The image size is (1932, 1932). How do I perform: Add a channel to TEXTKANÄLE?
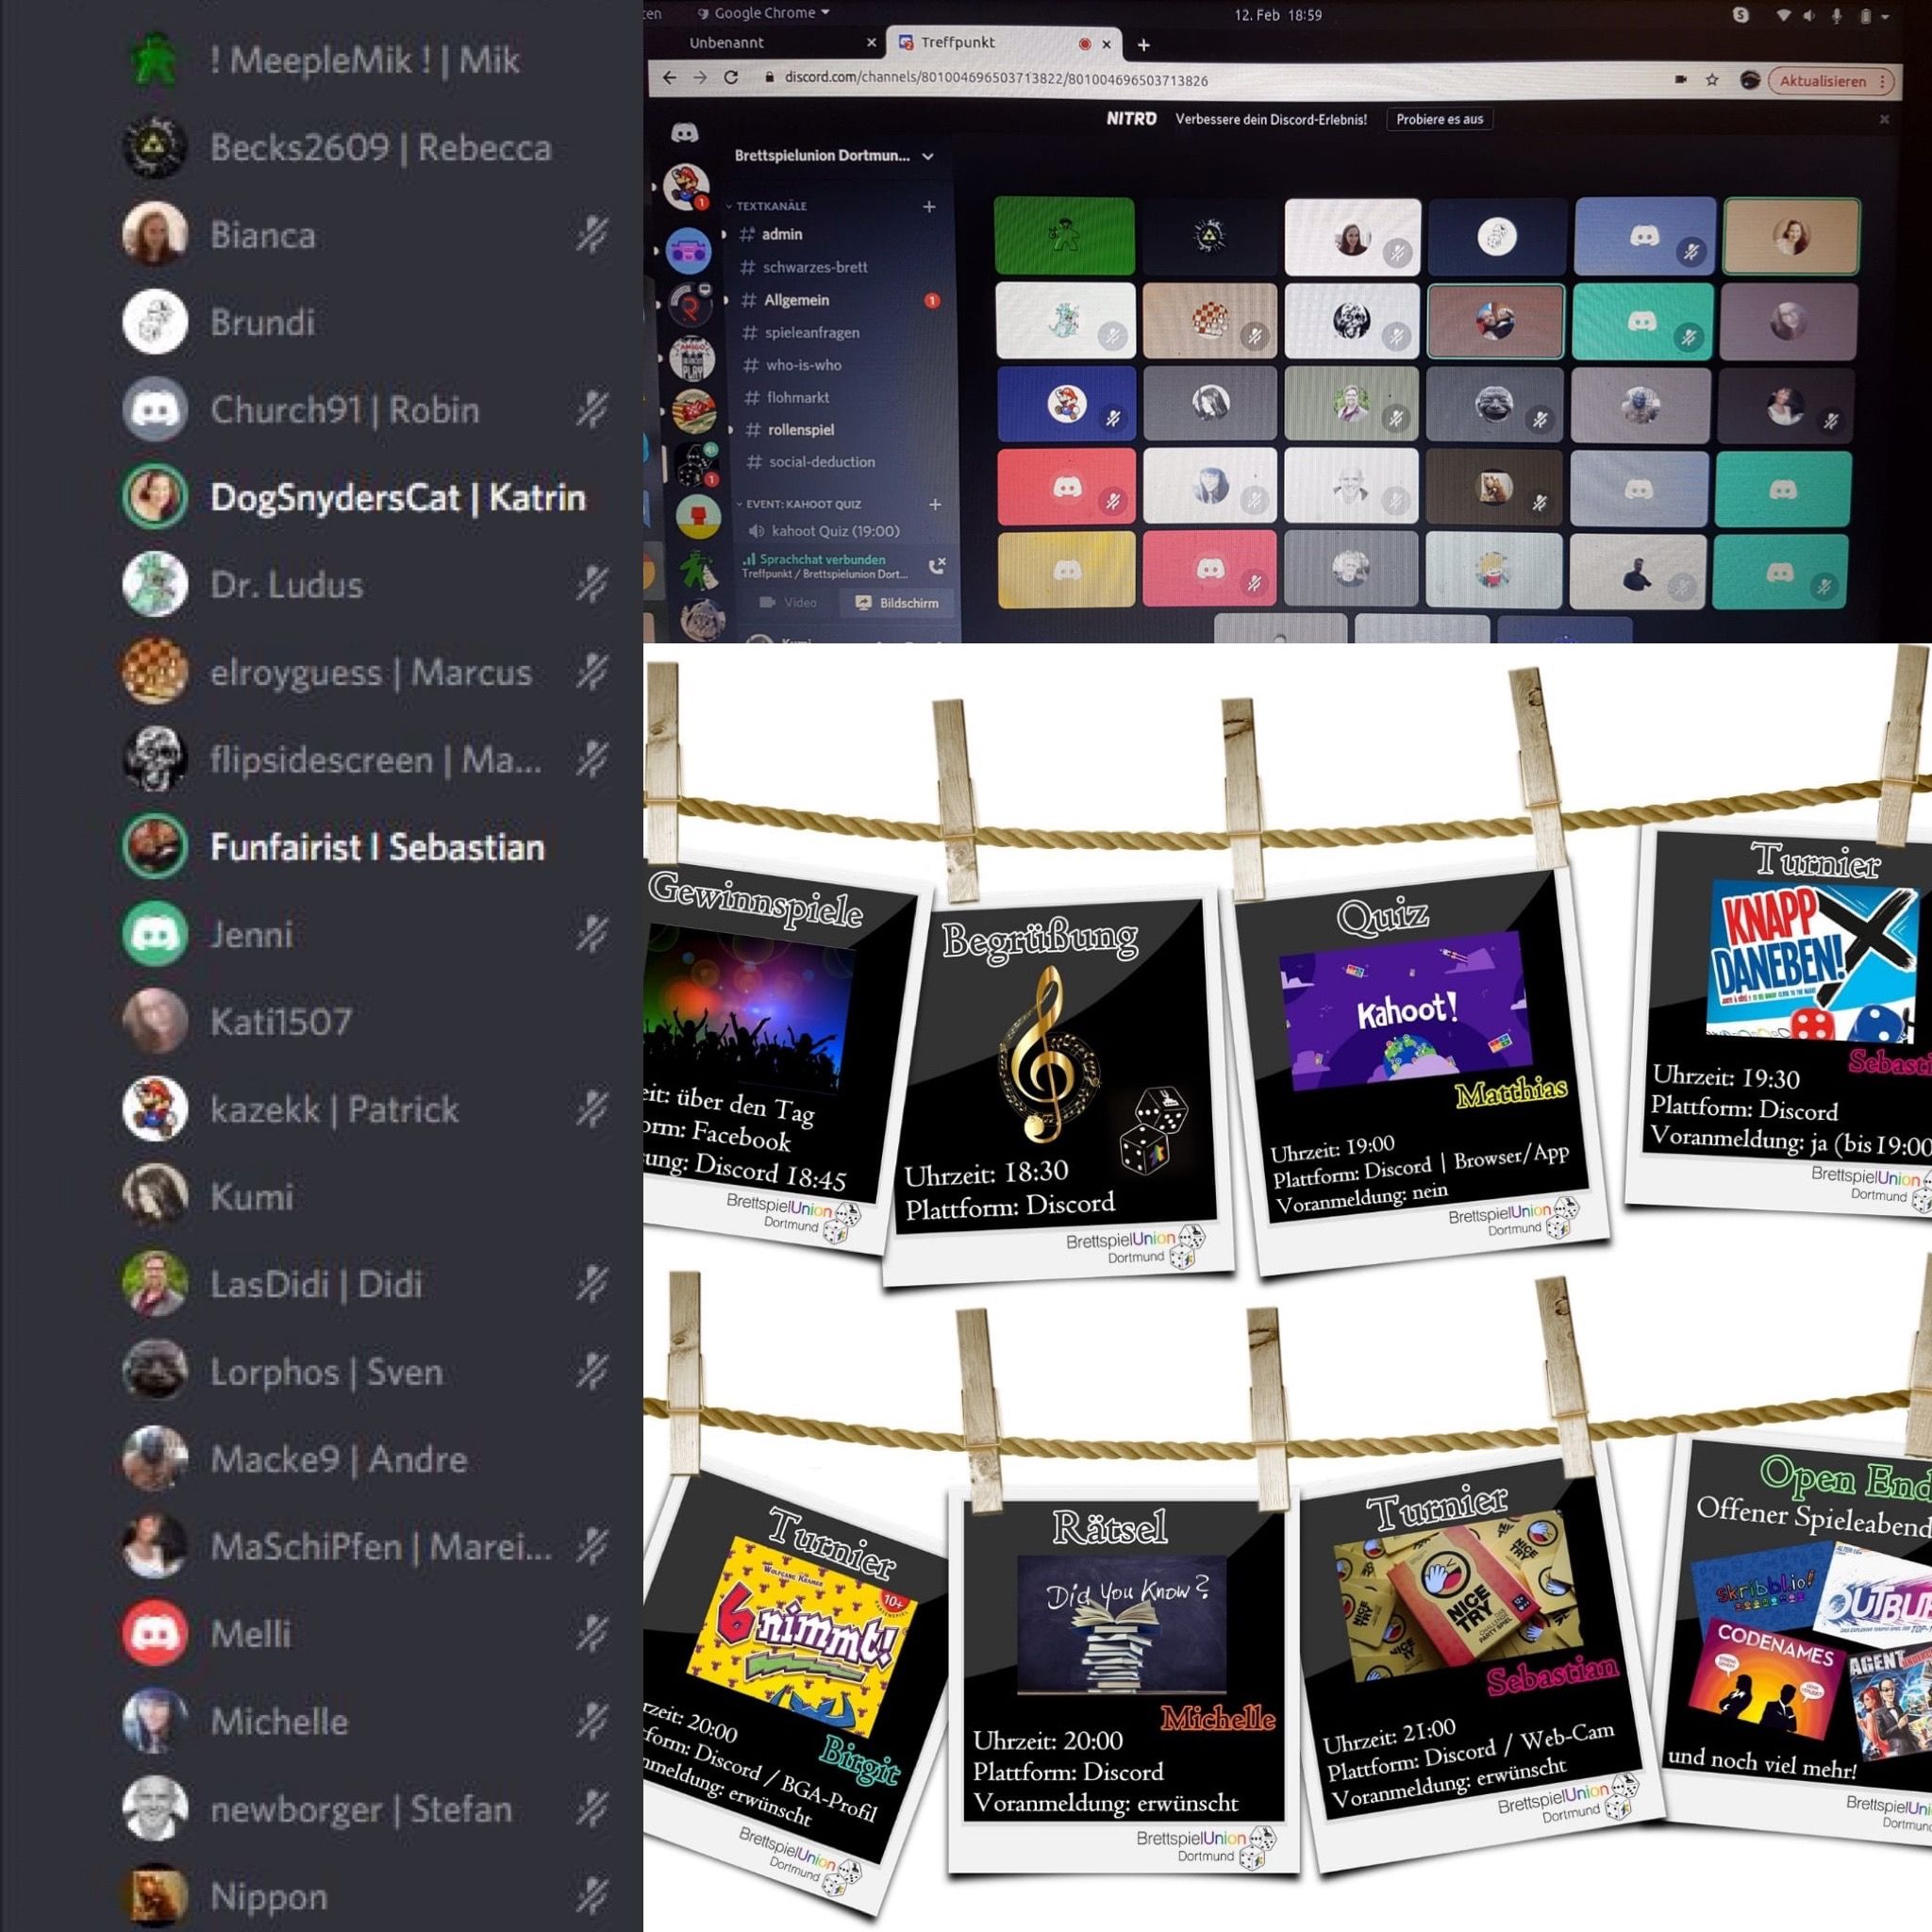(929, 206)
